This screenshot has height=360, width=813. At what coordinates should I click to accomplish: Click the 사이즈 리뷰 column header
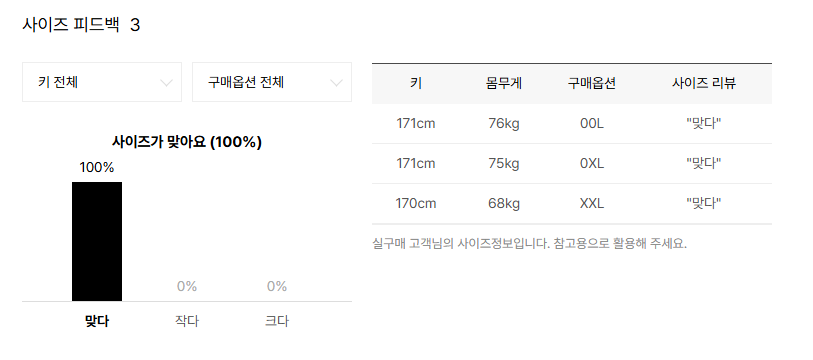tap(704, 83)
